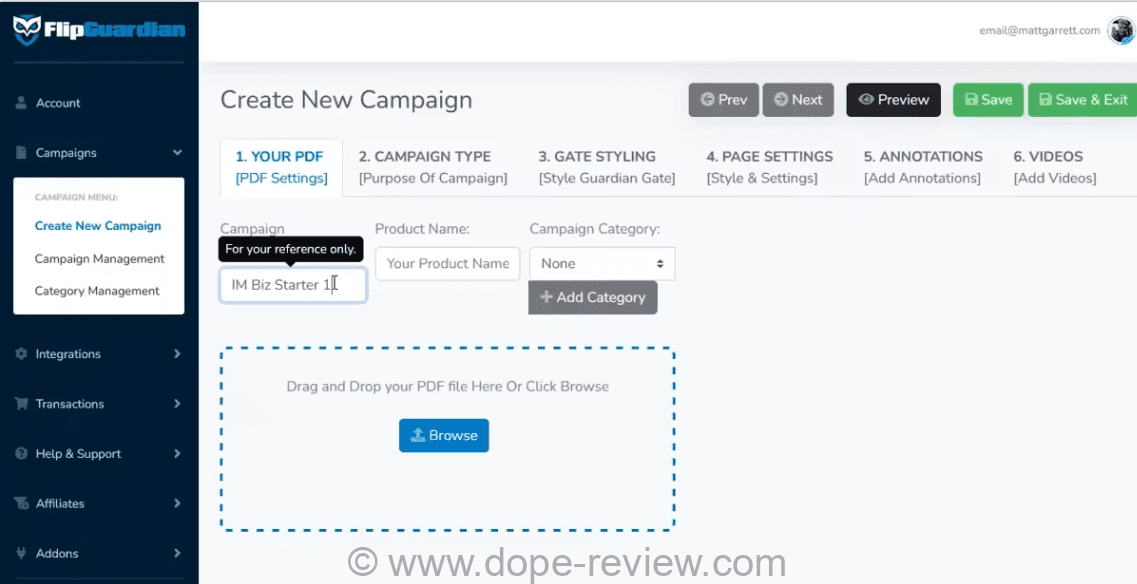The image size is (1137, 584).
Task: Click the Product Name input field
Action: click(x=447, y=264)
